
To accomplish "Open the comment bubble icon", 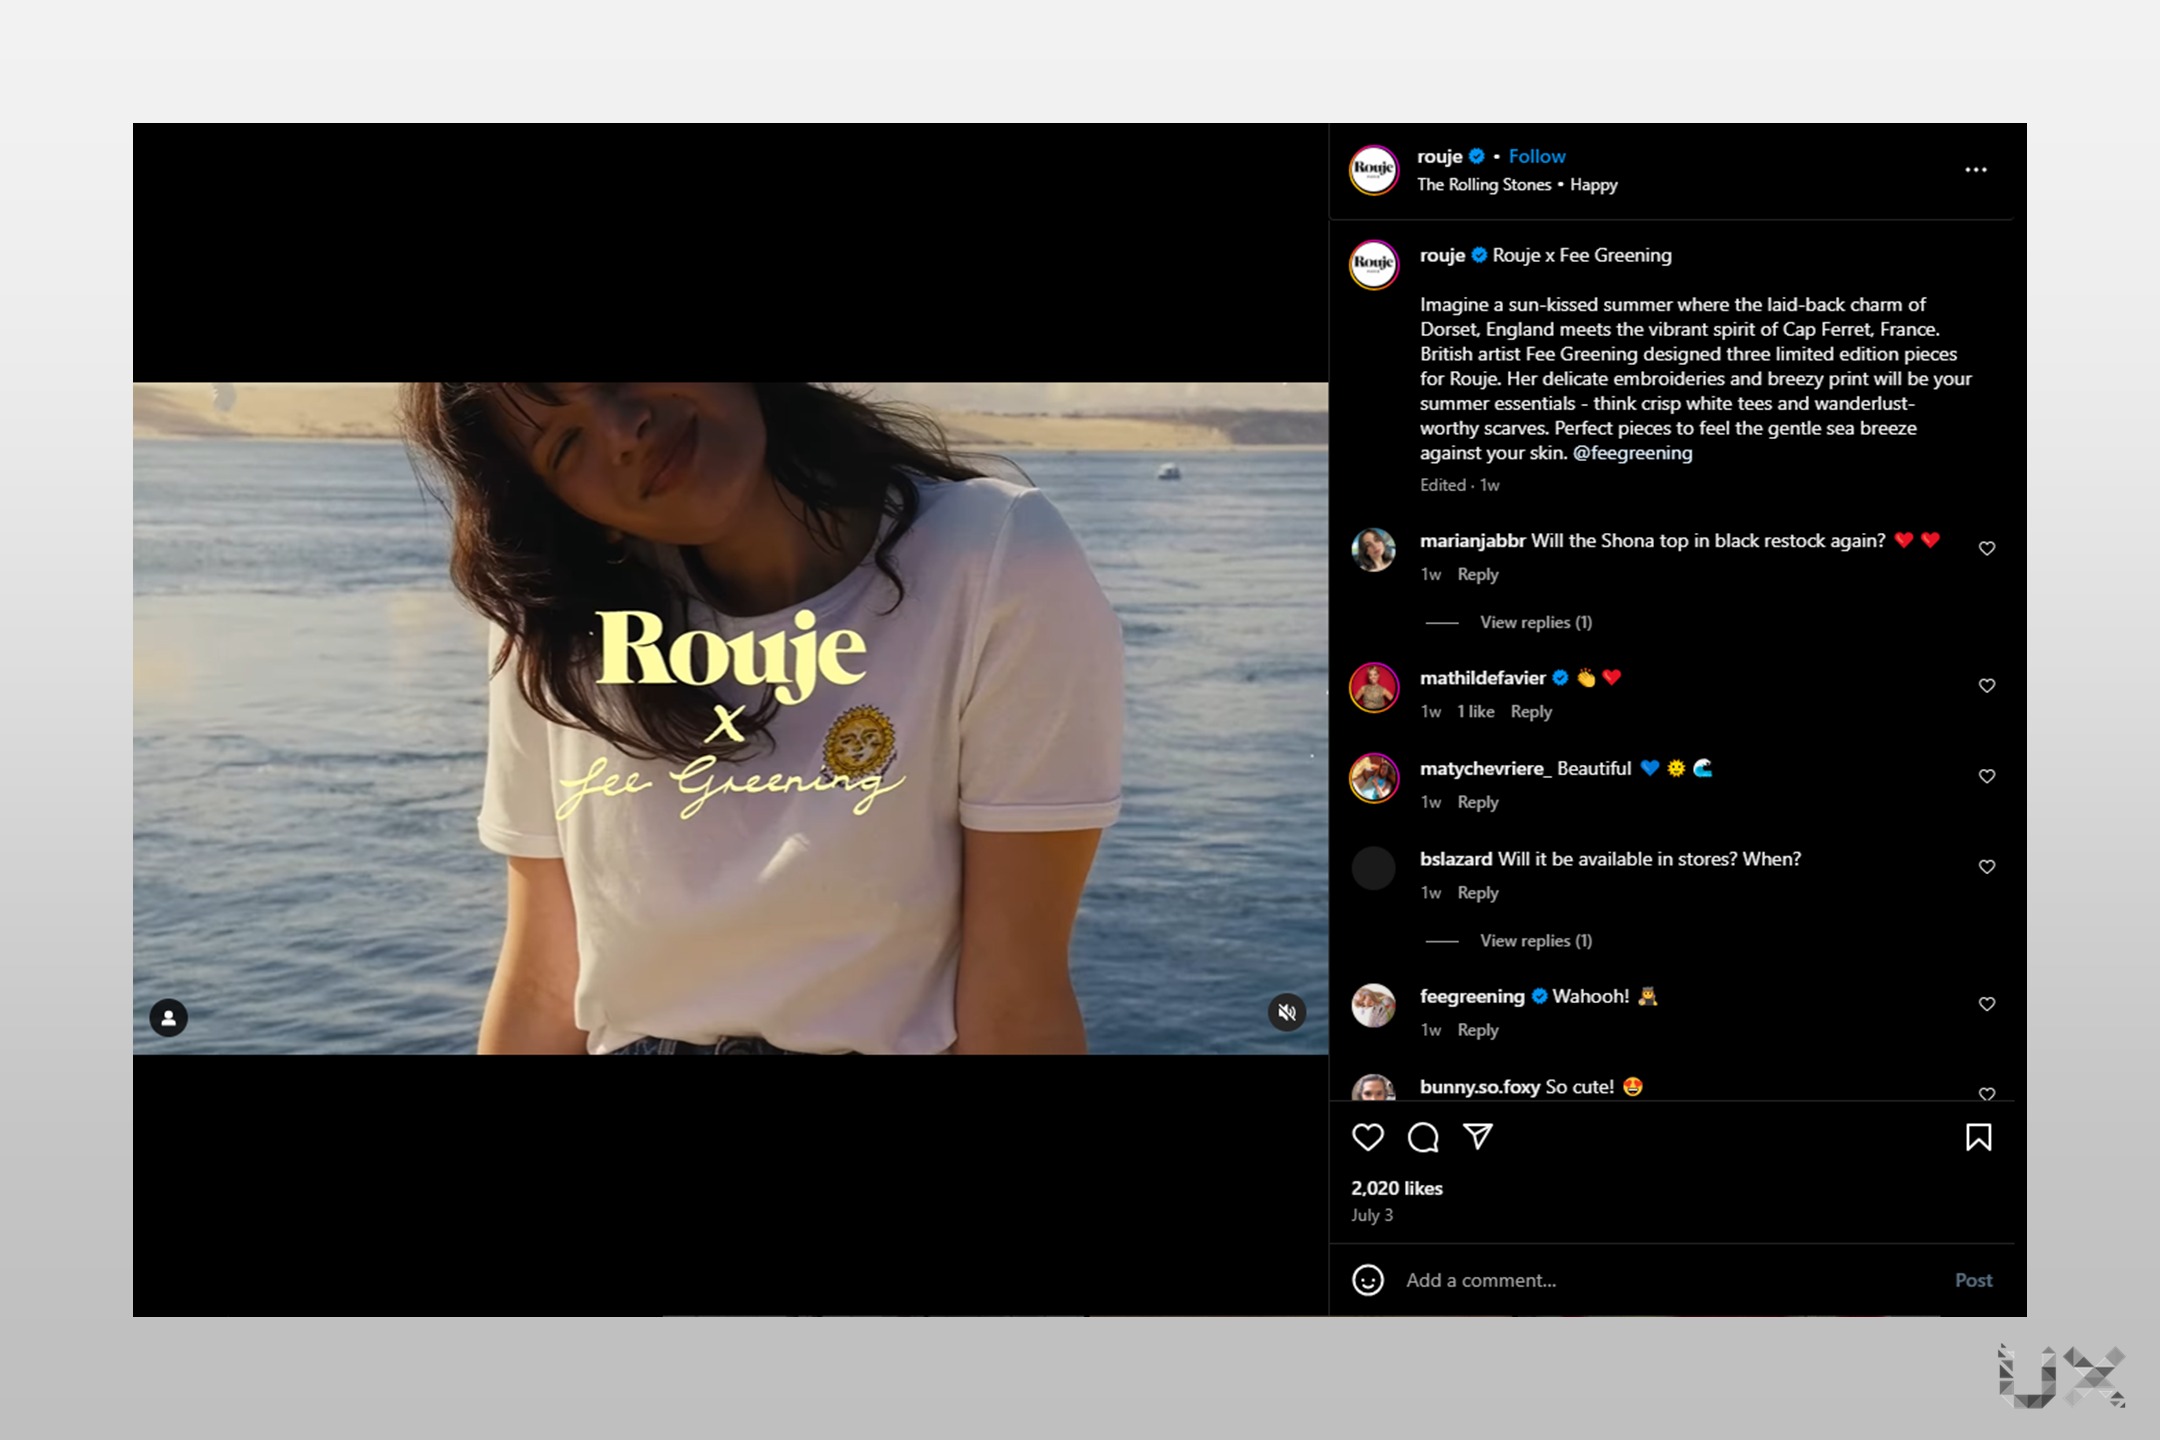I will 1423,1137.
